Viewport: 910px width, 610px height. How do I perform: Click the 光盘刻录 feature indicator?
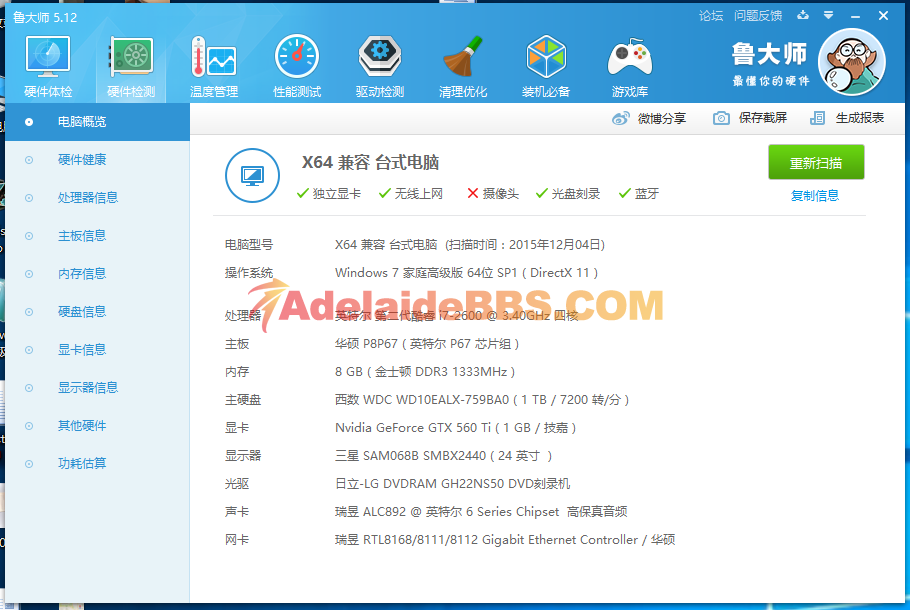point(568,194)
